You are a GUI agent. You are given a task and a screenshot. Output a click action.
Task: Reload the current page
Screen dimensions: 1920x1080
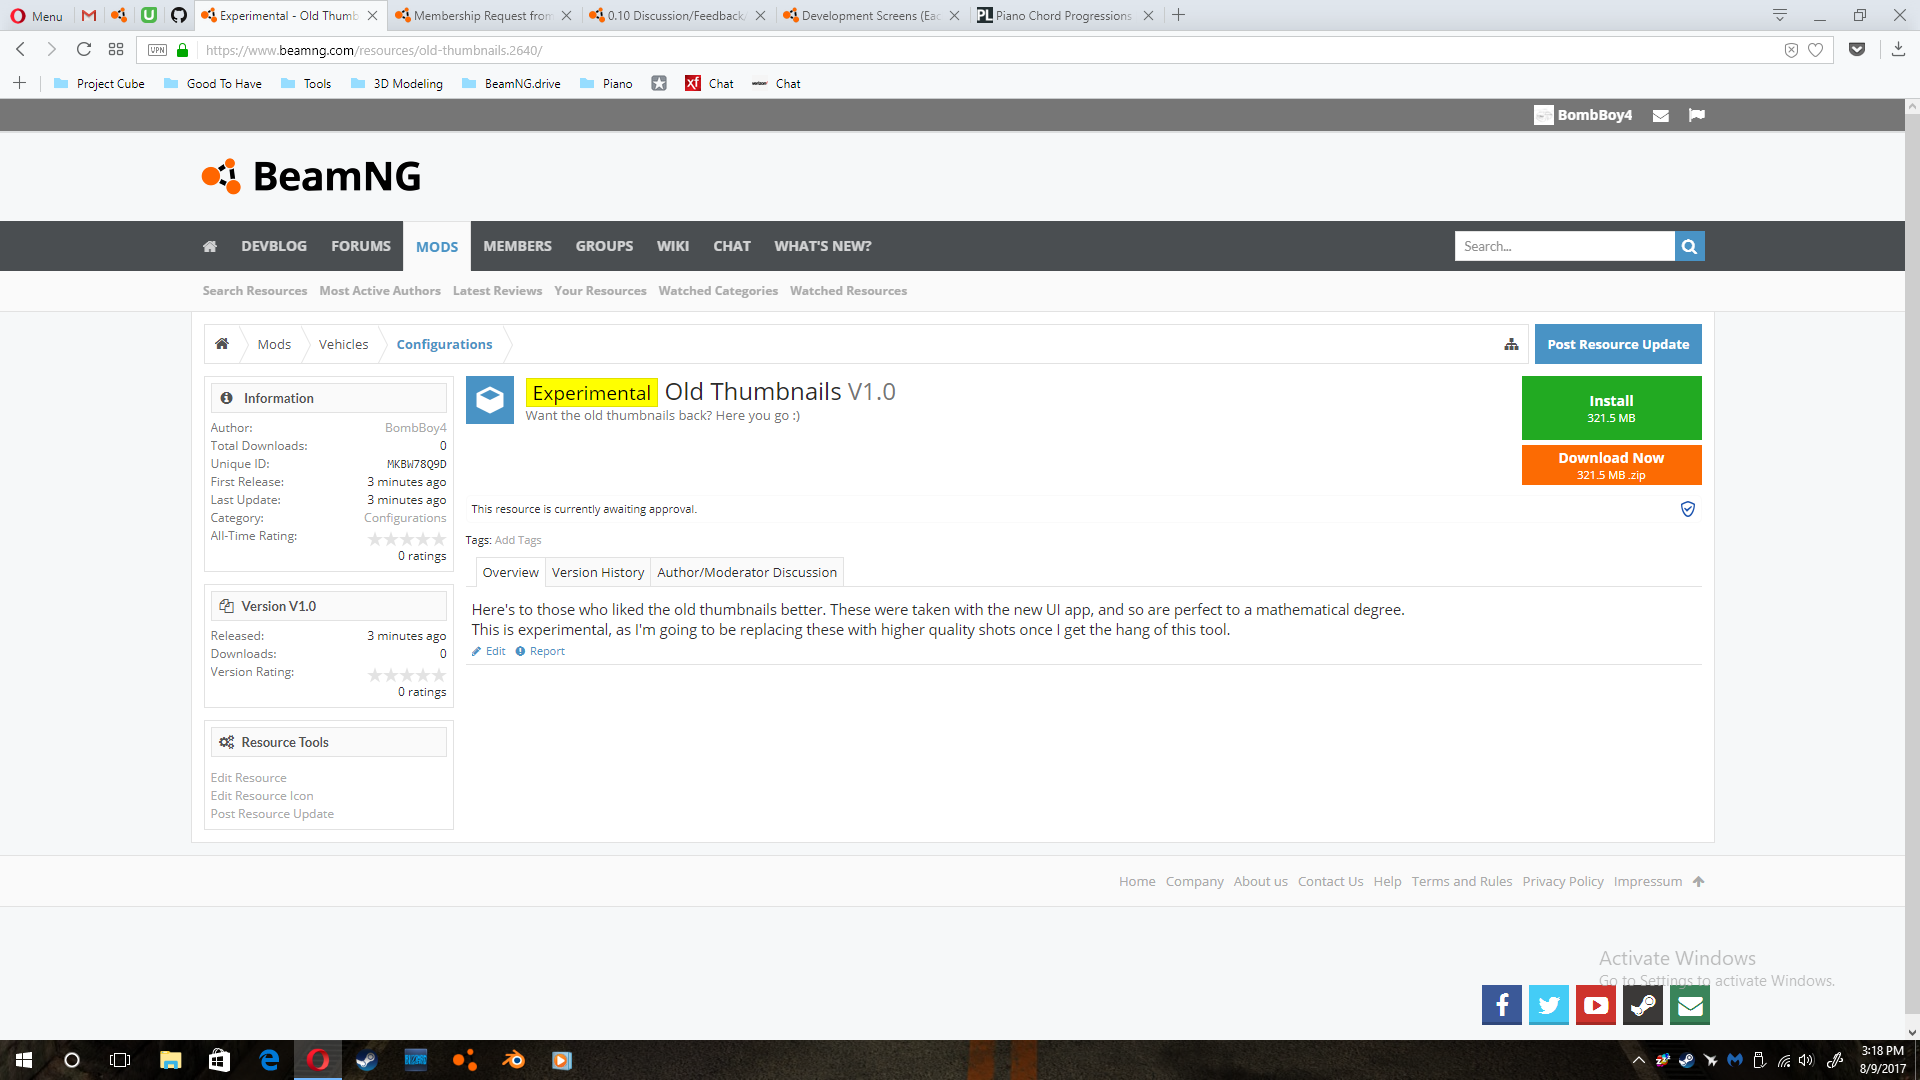coord(84,50)
